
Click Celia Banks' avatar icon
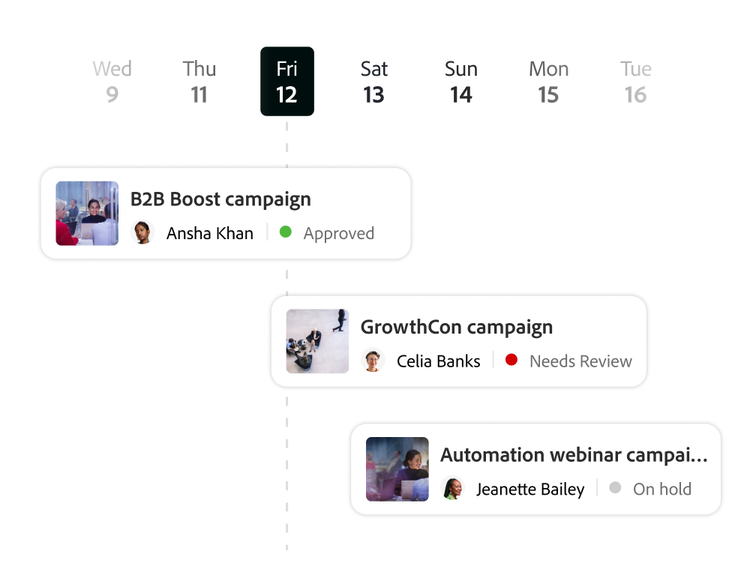[x=373, y=361]
